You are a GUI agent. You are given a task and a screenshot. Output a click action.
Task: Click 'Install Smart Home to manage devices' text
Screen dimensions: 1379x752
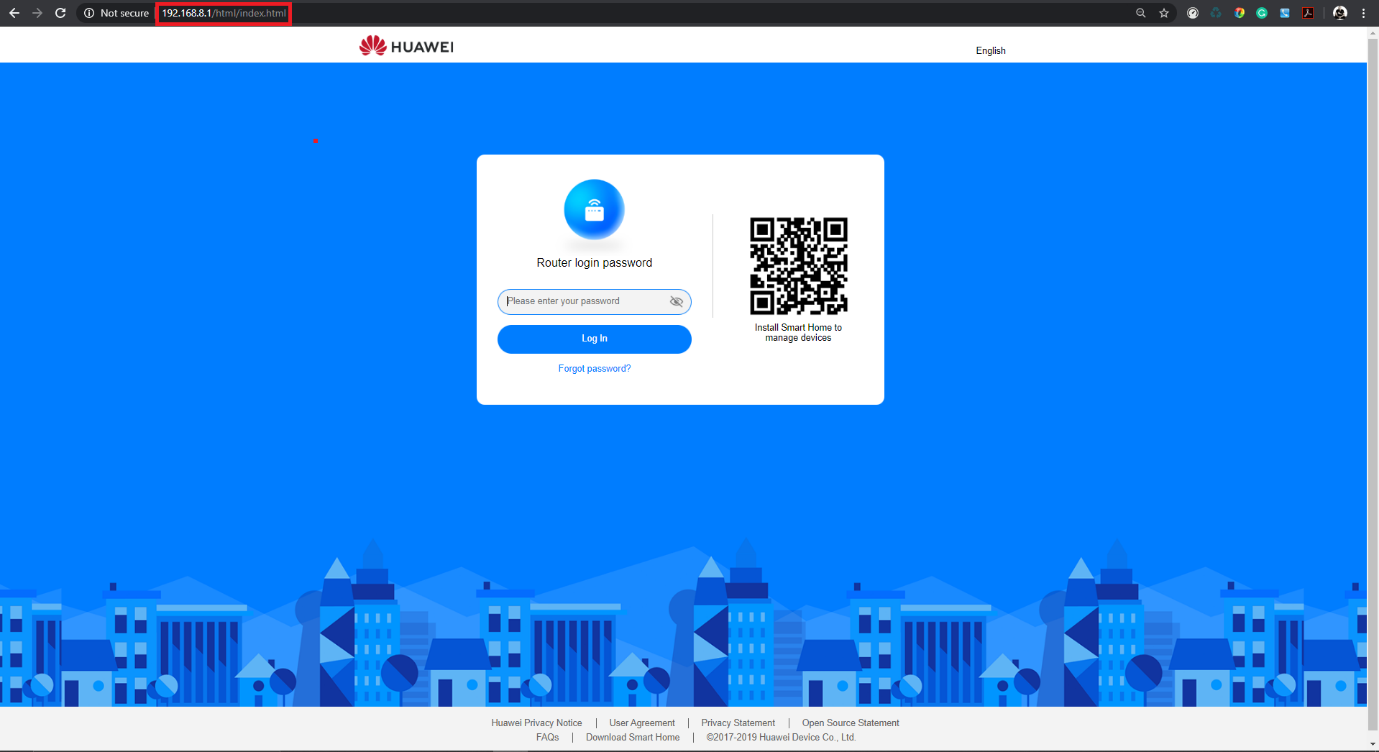point(798,333)
